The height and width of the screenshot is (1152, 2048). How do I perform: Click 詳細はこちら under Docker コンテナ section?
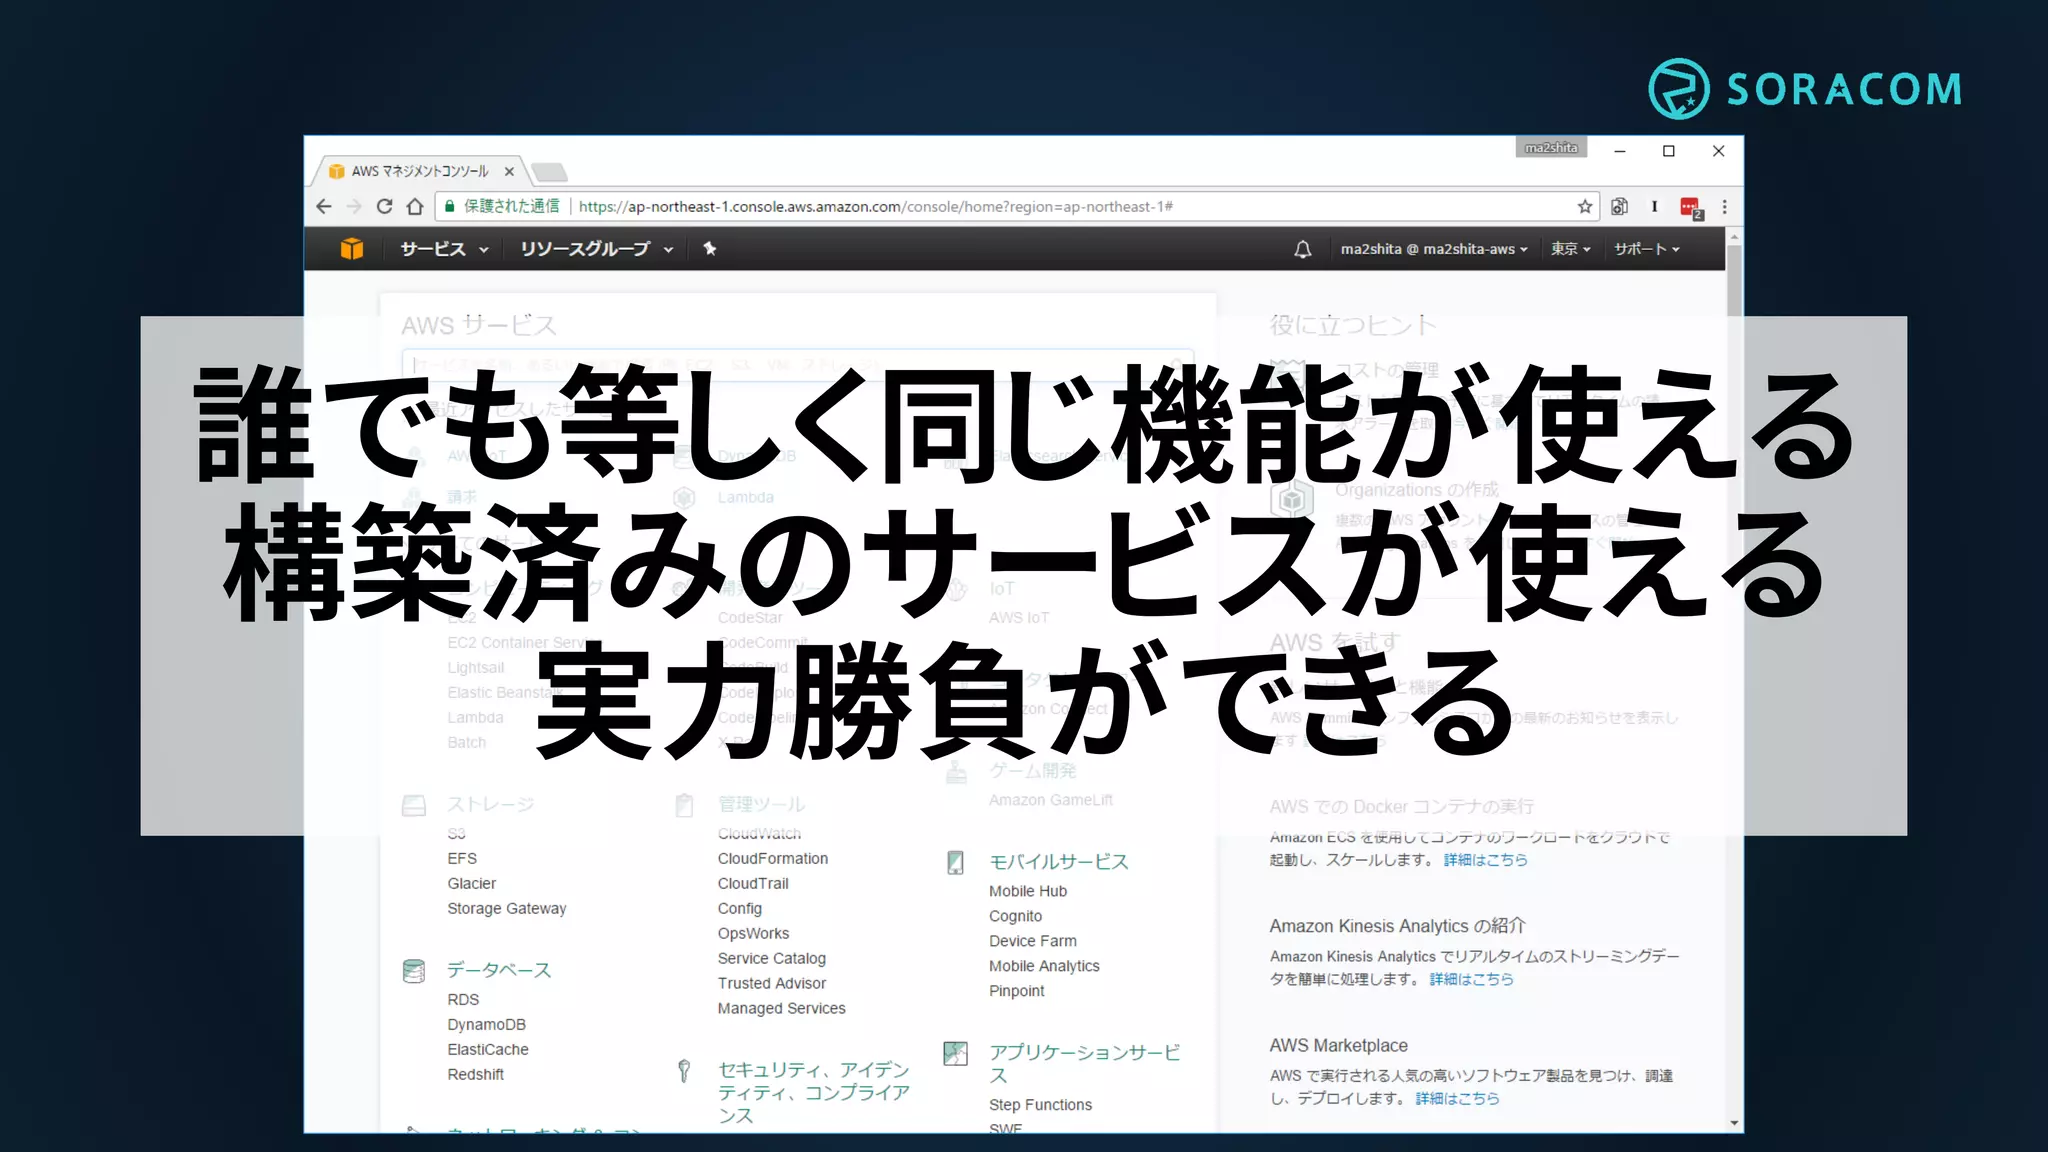pos(1486,860)
